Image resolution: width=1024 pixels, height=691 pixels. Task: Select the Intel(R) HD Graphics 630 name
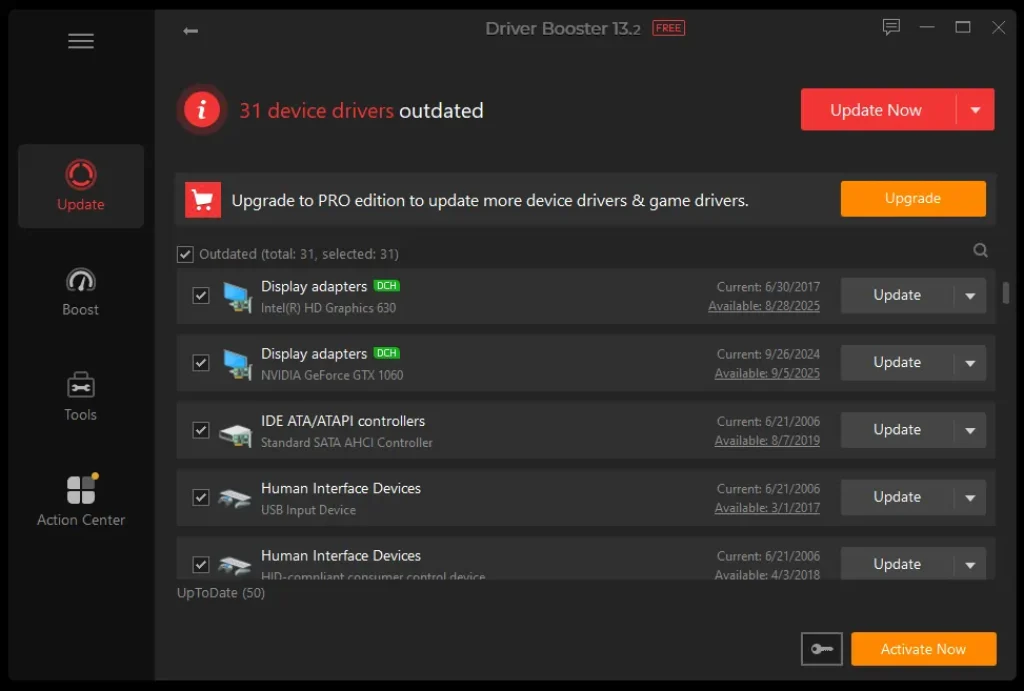[328, 308]
